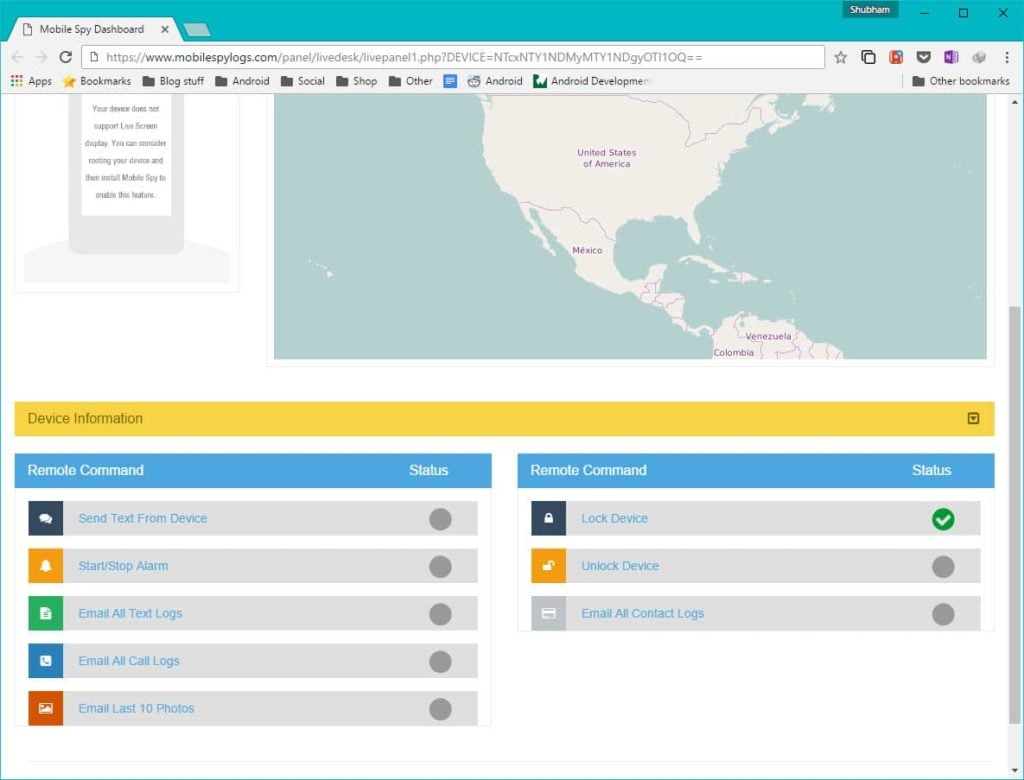Click the page info icon in address bar

pos(93,57)
